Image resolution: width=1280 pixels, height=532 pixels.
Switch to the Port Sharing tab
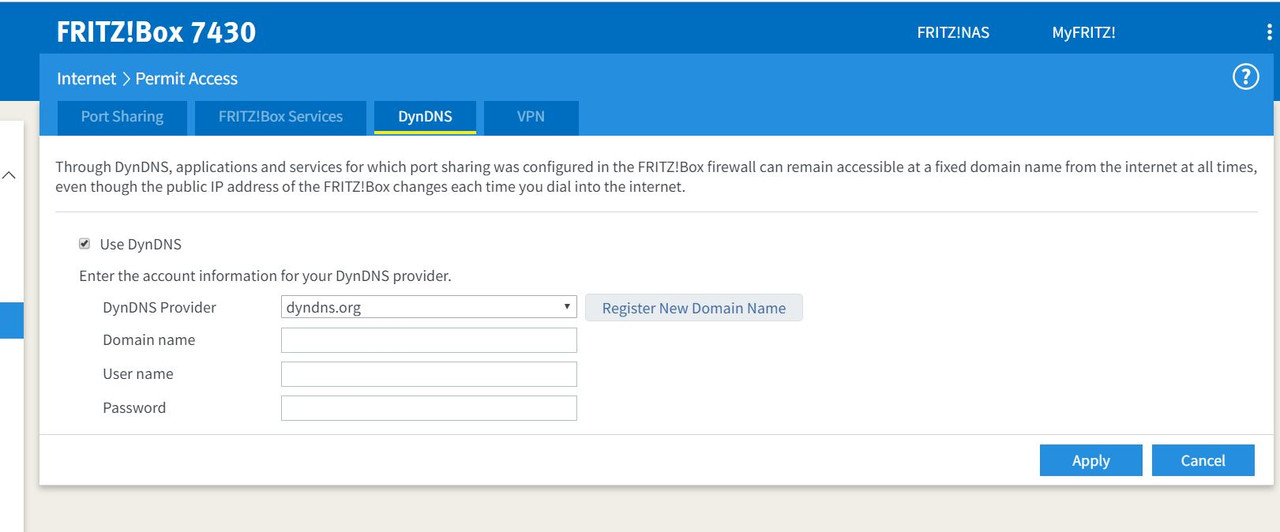tap(122, 116)
